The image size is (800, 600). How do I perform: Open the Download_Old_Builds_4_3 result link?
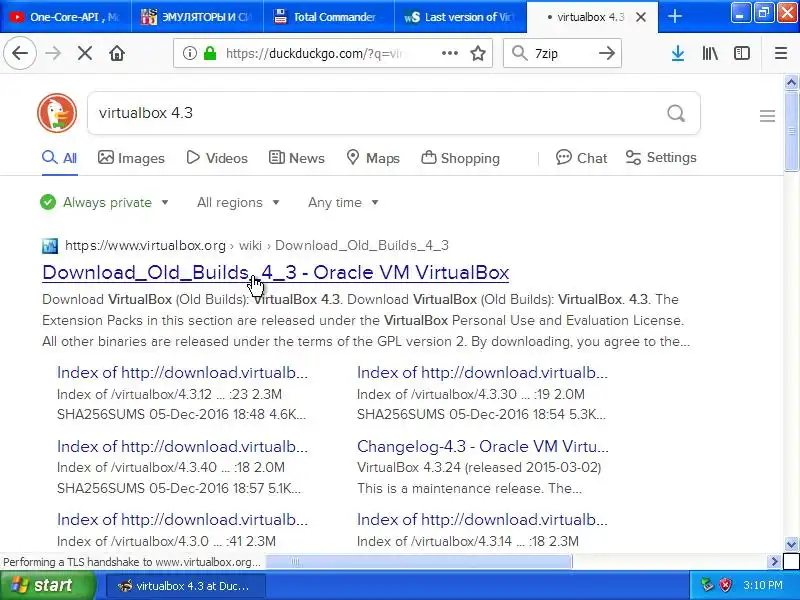276,272
